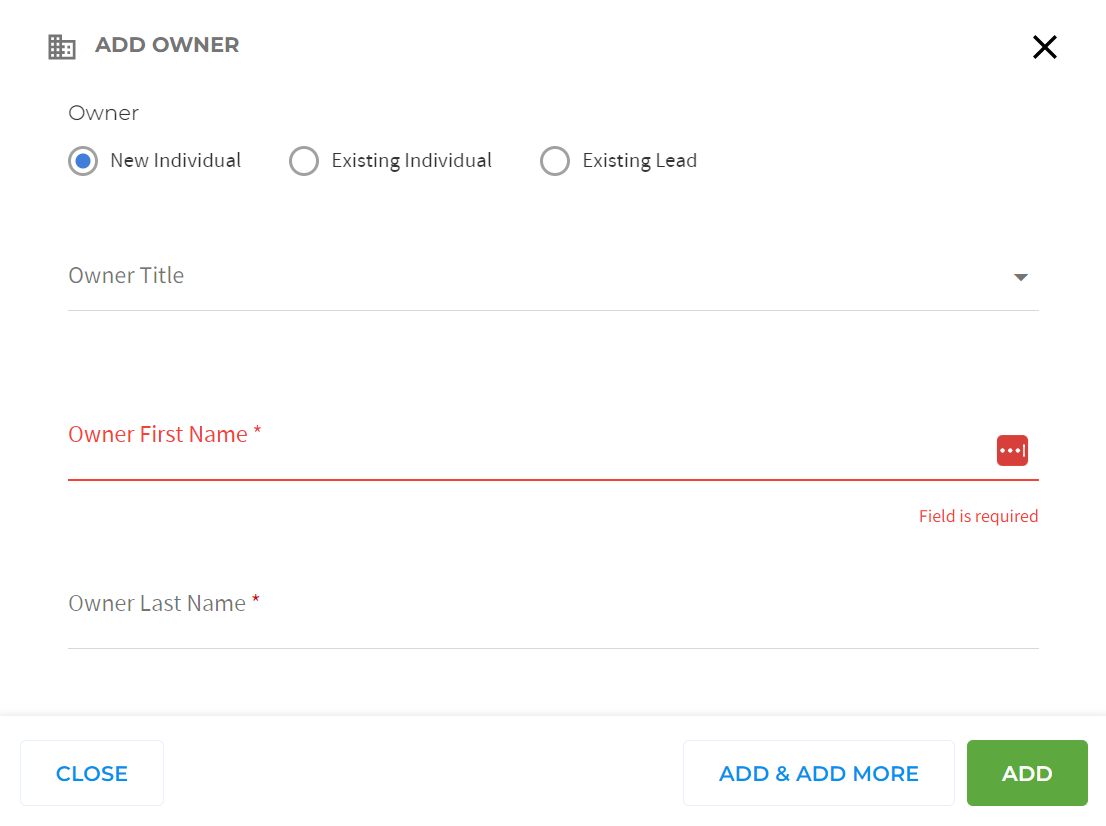1106x826 pixels.
Task: Click the red underline of Owner First Name
Action: pyautogui.click(x=553, y=481)
